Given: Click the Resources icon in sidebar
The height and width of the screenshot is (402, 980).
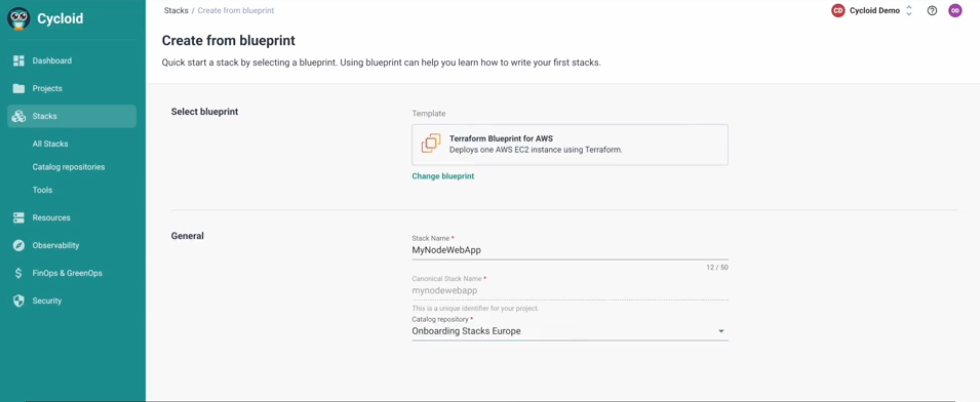Looking at the screenshot, I should (19, 218).
